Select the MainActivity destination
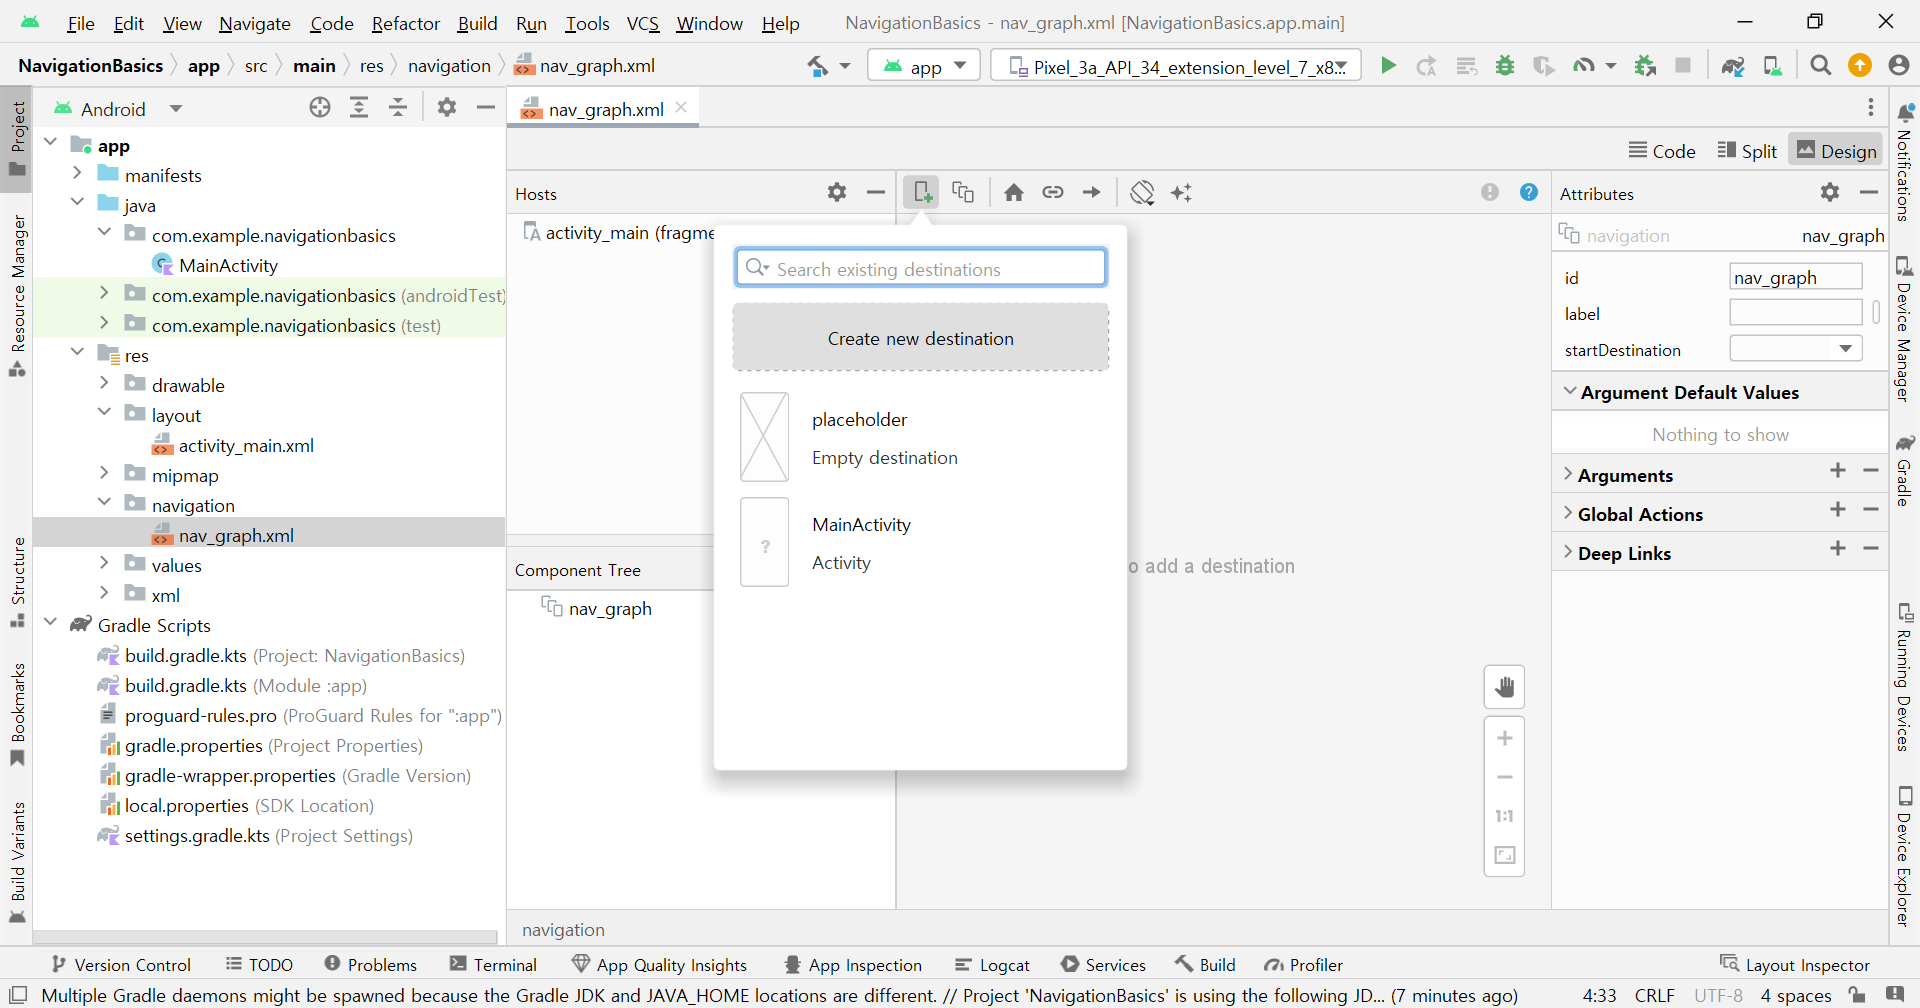Viewport: 1920px width, 1008px height. (921, 542)
